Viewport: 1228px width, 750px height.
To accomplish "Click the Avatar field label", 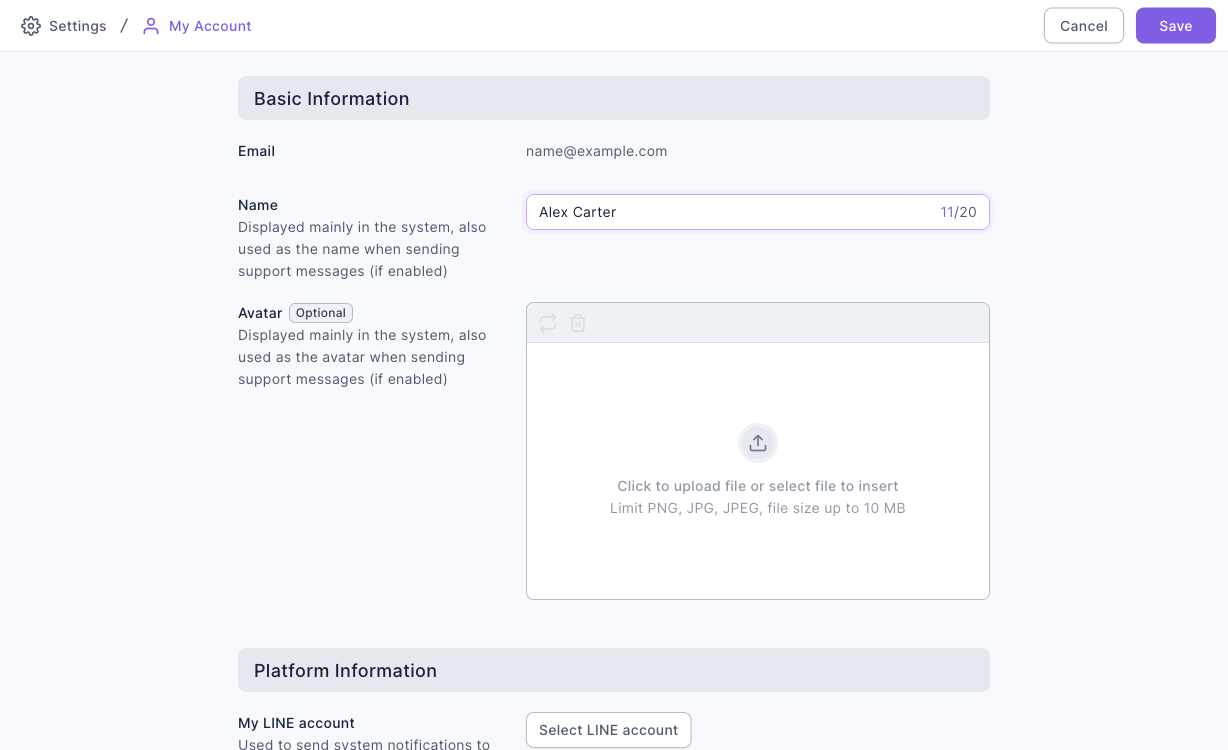I will tap(260, 313).
